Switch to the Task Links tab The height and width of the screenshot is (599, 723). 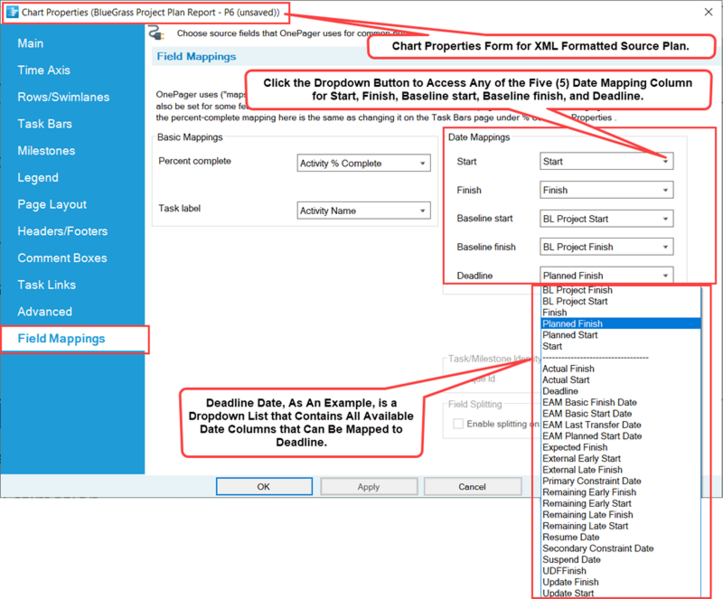tap(47, 285)
